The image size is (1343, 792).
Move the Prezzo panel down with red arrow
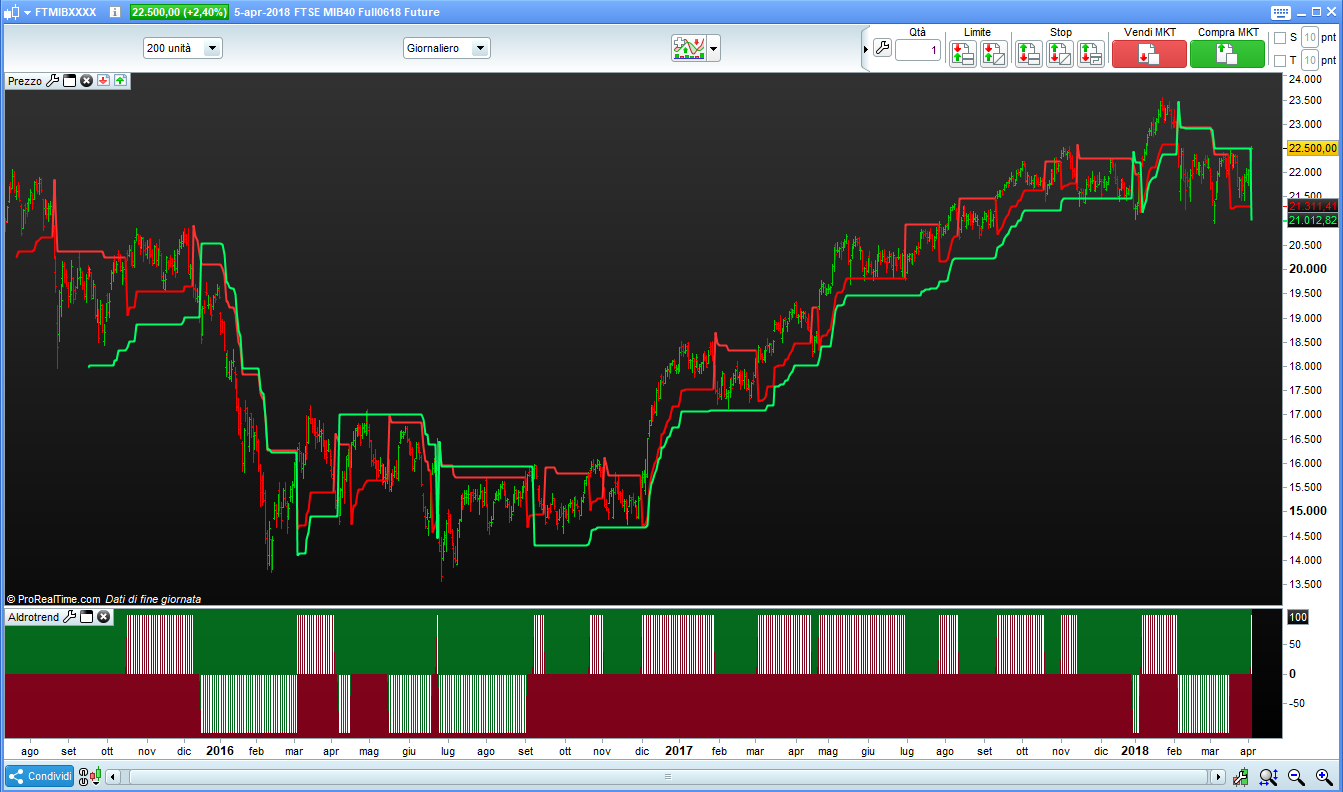pyautogui.click(x=103, y=80)
